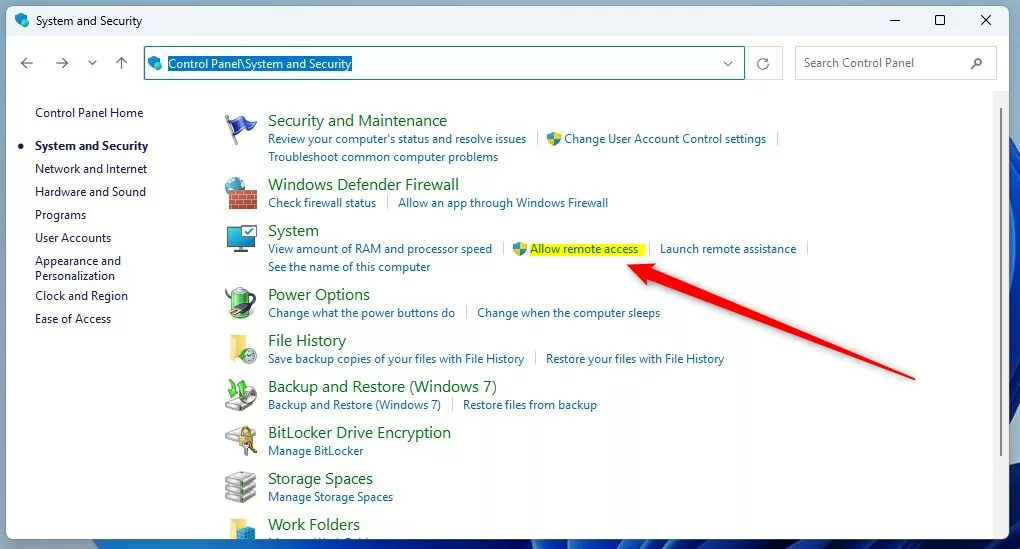Select System and Security in the sidebar
Image resolution: width=1020 pixels, height=549 pixels.
point(92,146)
